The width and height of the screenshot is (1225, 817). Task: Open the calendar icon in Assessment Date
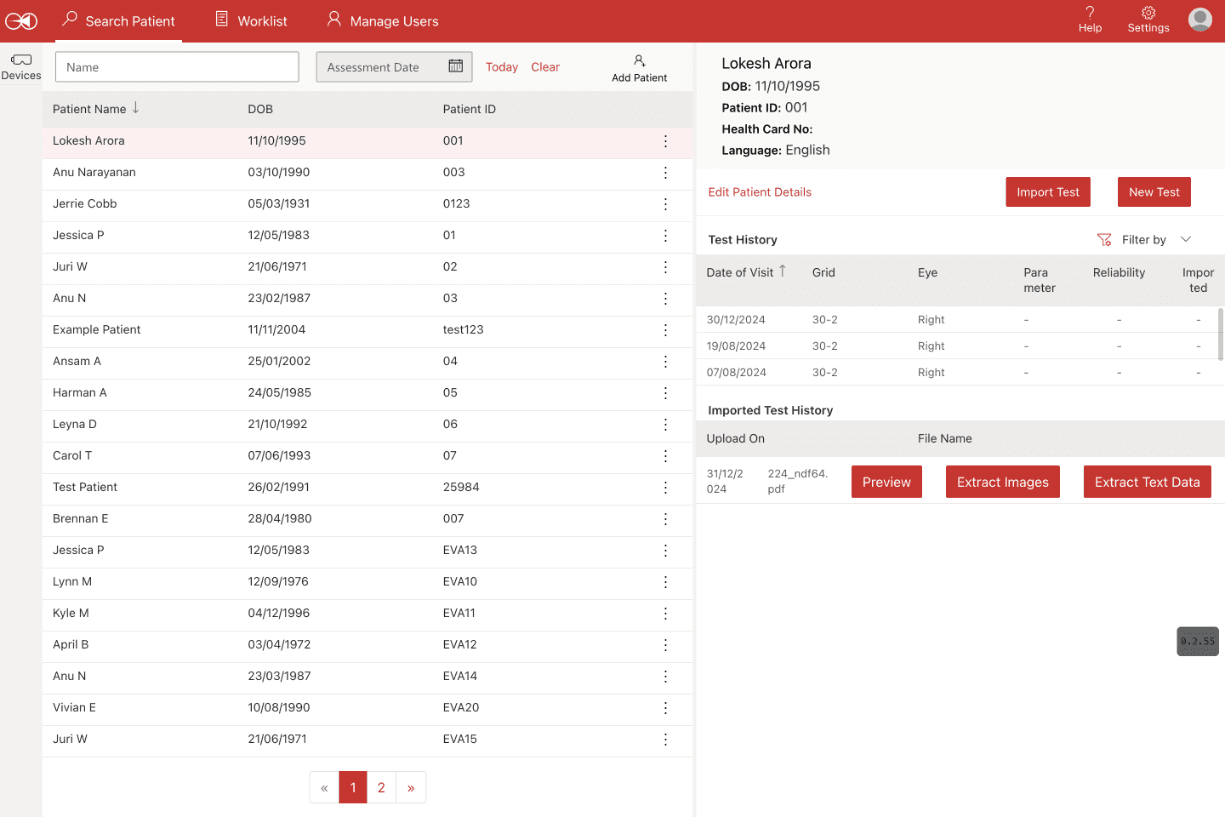click(456, 67)
